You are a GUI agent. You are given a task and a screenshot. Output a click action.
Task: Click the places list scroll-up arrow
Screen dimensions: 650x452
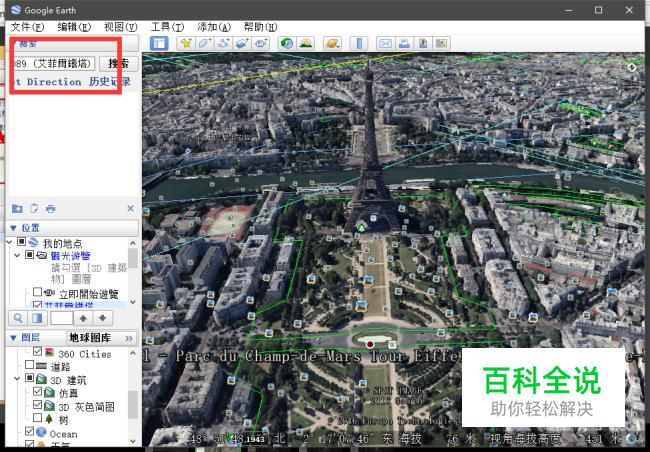click(133, 243)
